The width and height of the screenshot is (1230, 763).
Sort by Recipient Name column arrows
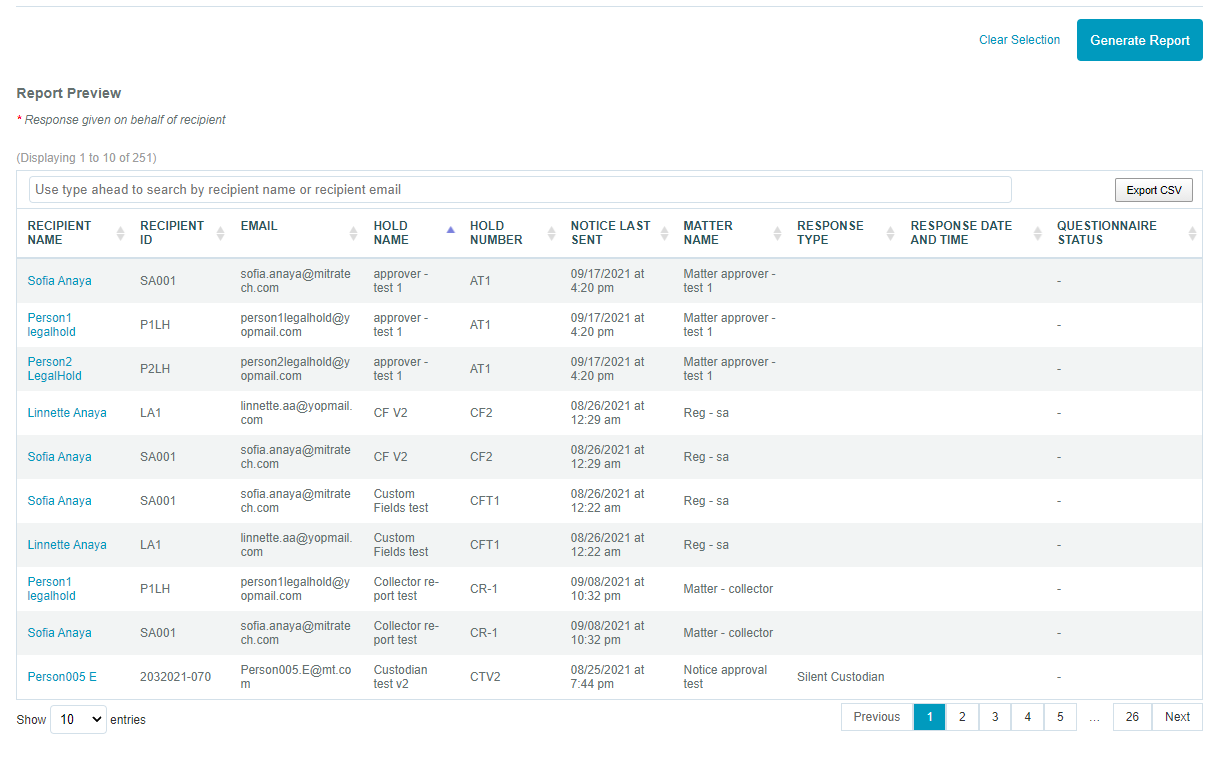pos(121,233)
